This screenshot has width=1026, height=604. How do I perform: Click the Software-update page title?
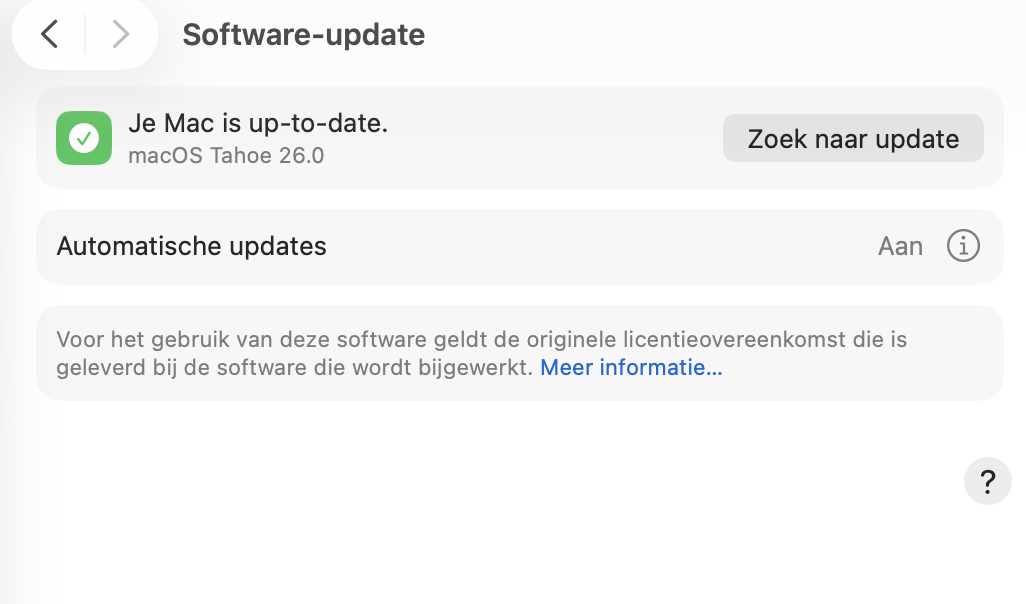tap(303, 34)
